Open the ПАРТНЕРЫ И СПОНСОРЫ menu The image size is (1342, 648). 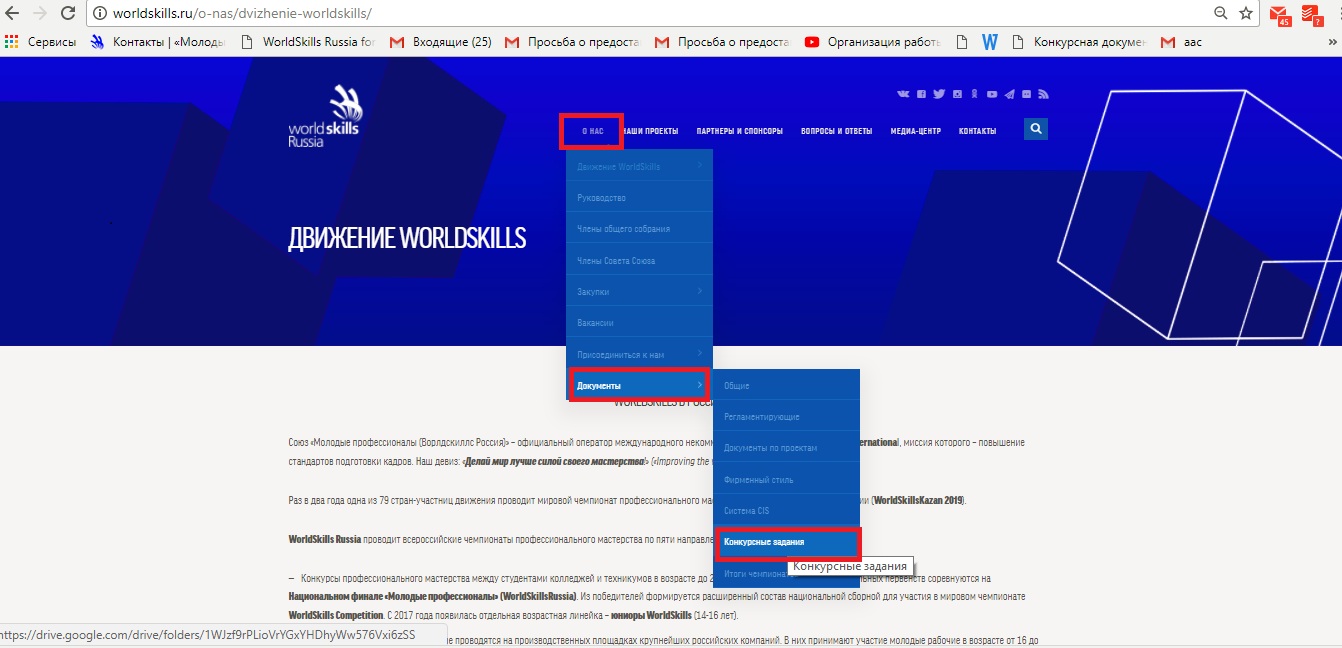pyautogui.click(x=740, y=131)
